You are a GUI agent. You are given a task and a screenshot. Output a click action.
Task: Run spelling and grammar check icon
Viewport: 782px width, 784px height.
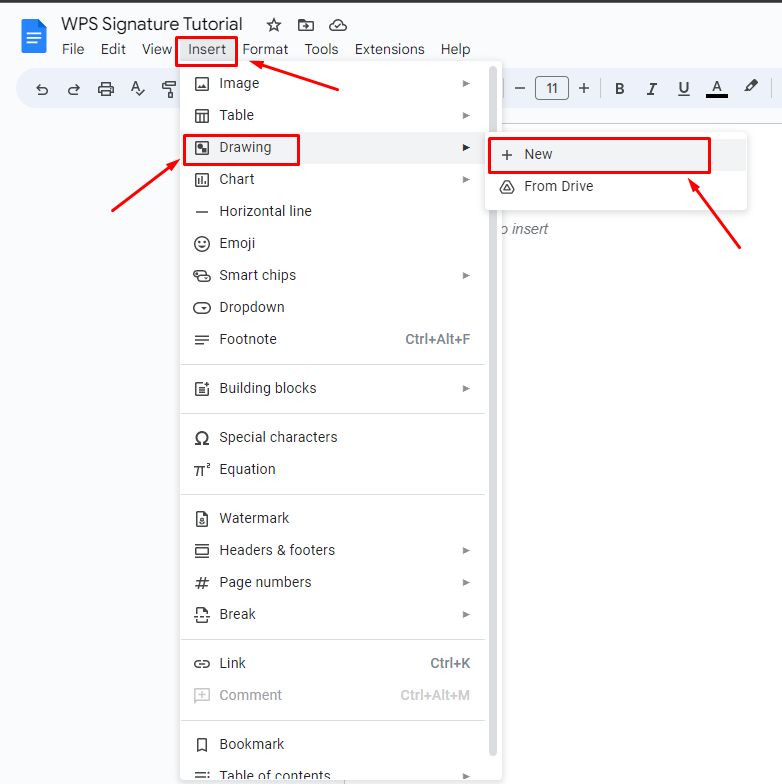pyautogui.click(x=138, y=89)
